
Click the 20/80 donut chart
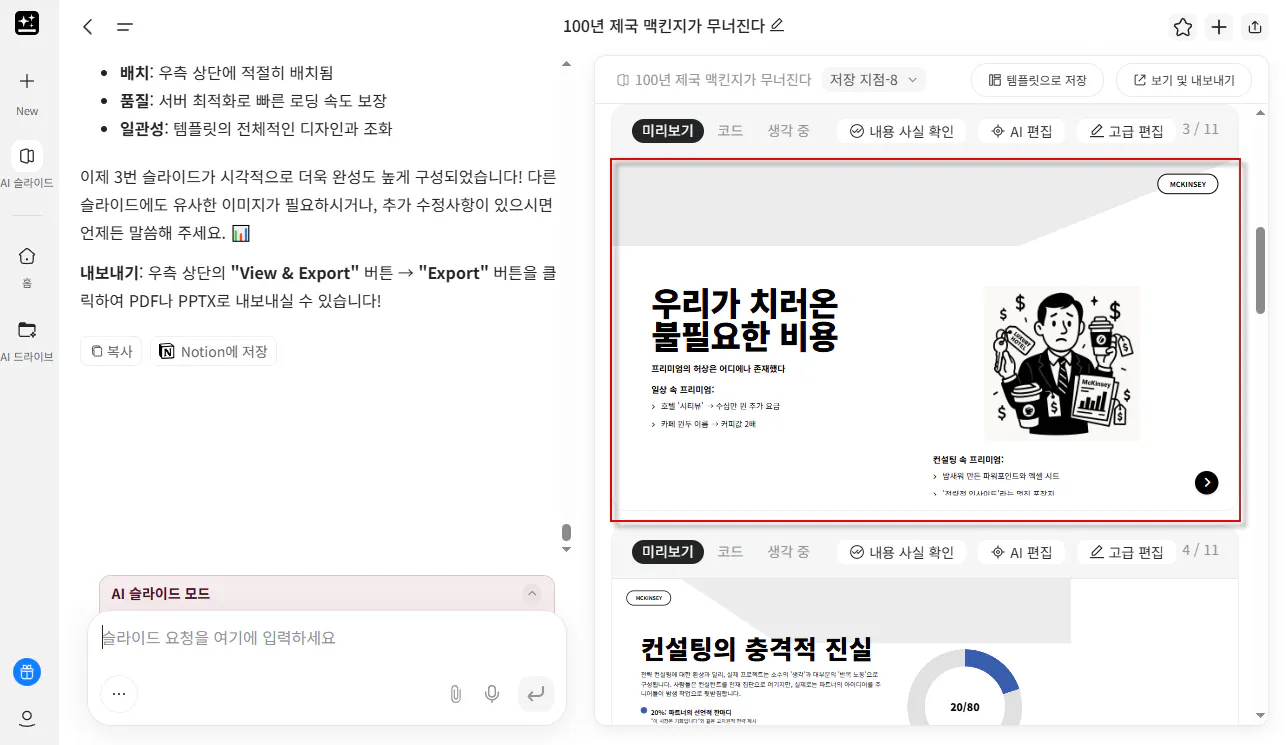point(964,688)
